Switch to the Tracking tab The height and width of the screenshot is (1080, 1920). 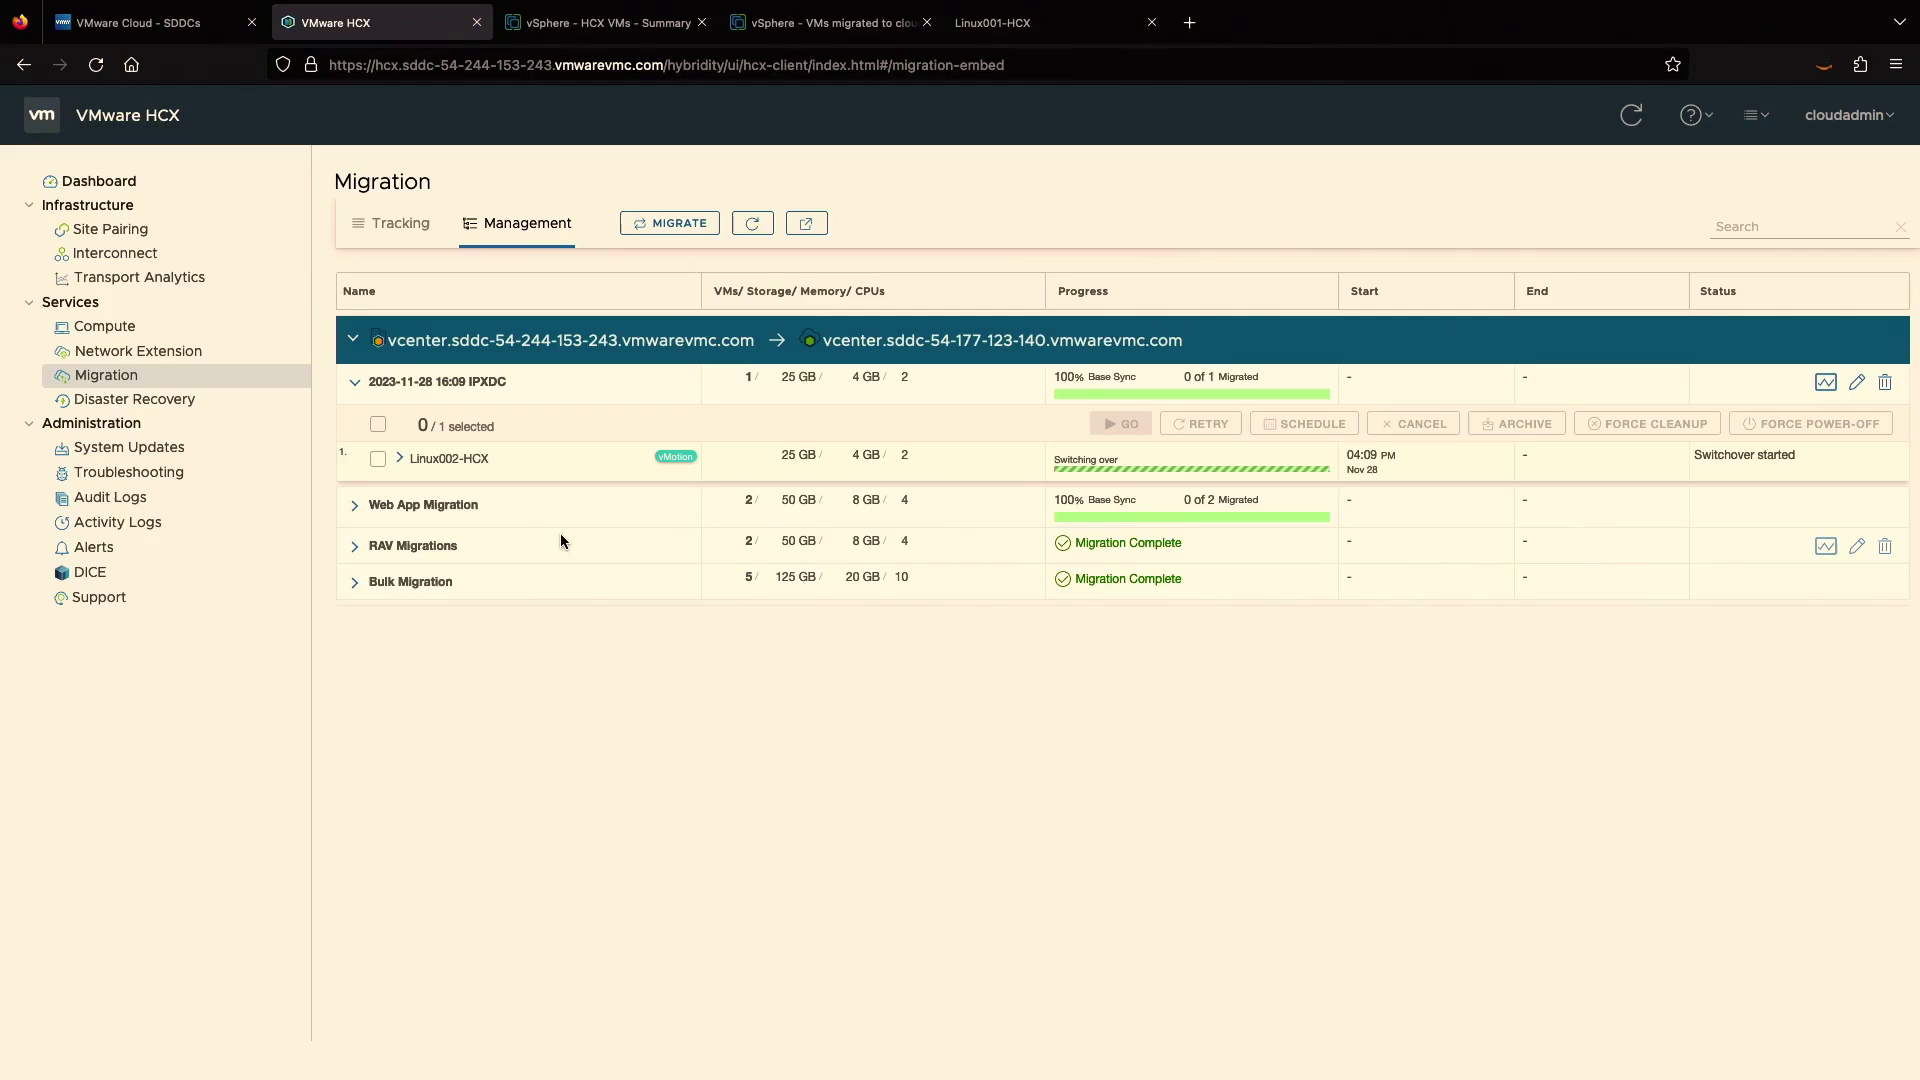391,224
